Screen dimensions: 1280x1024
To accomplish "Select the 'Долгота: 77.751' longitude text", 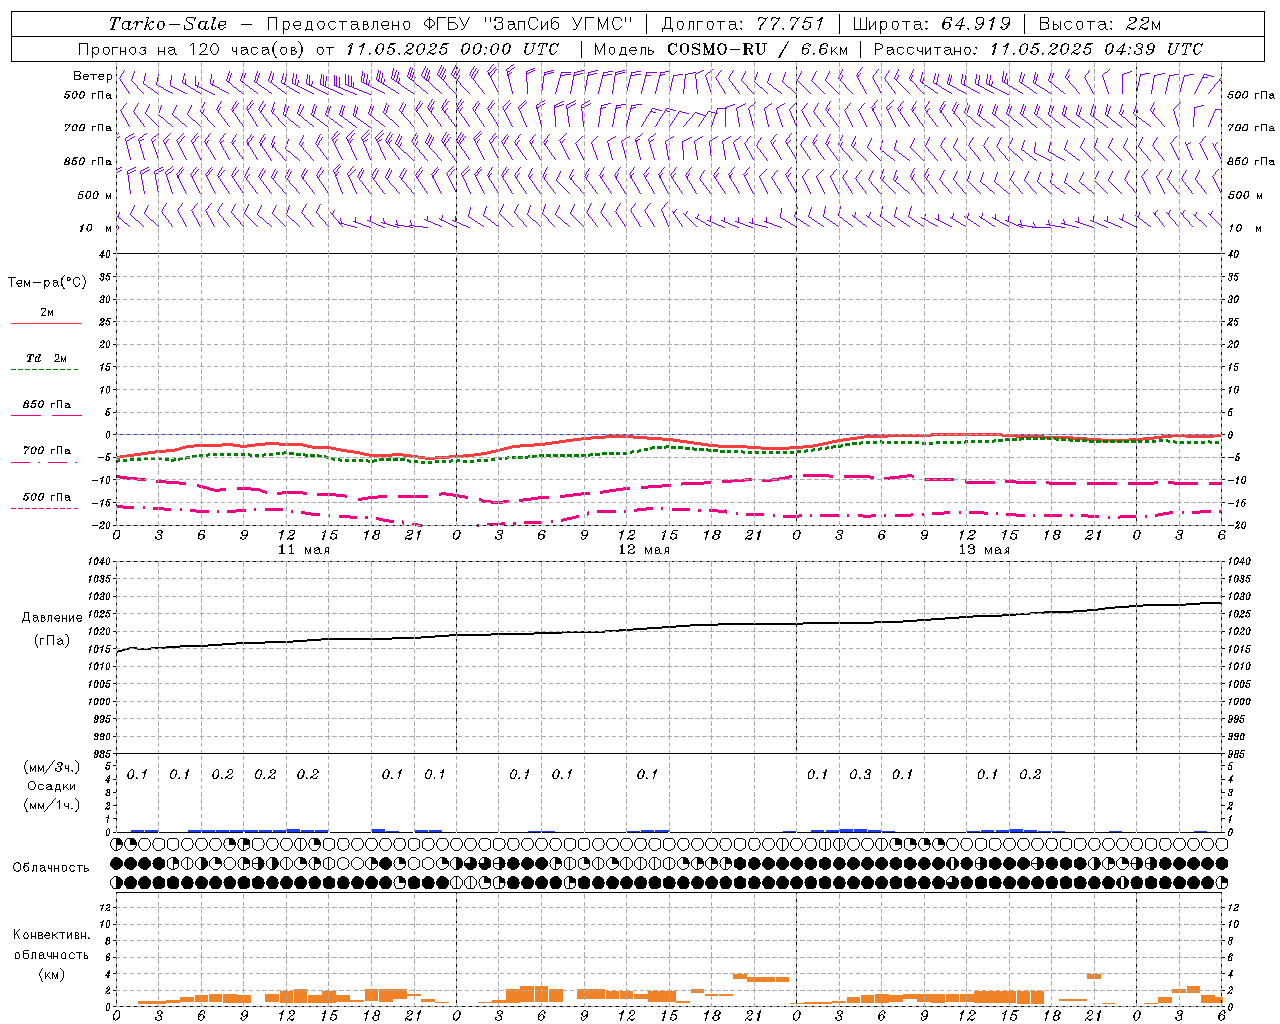I will [743, 24].
